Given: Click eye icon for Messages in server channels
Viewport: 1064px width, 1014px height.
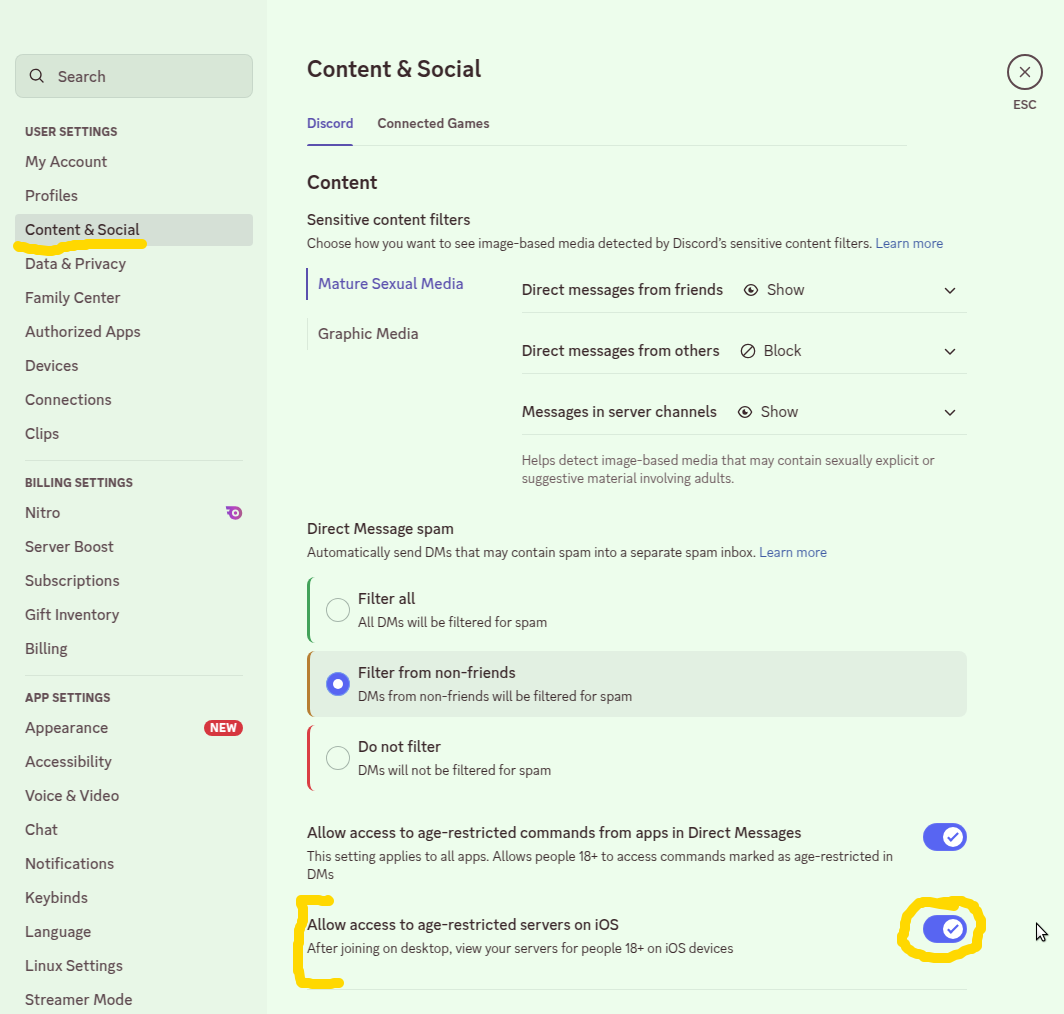Looking at the screenshot, I should point(745,412).
